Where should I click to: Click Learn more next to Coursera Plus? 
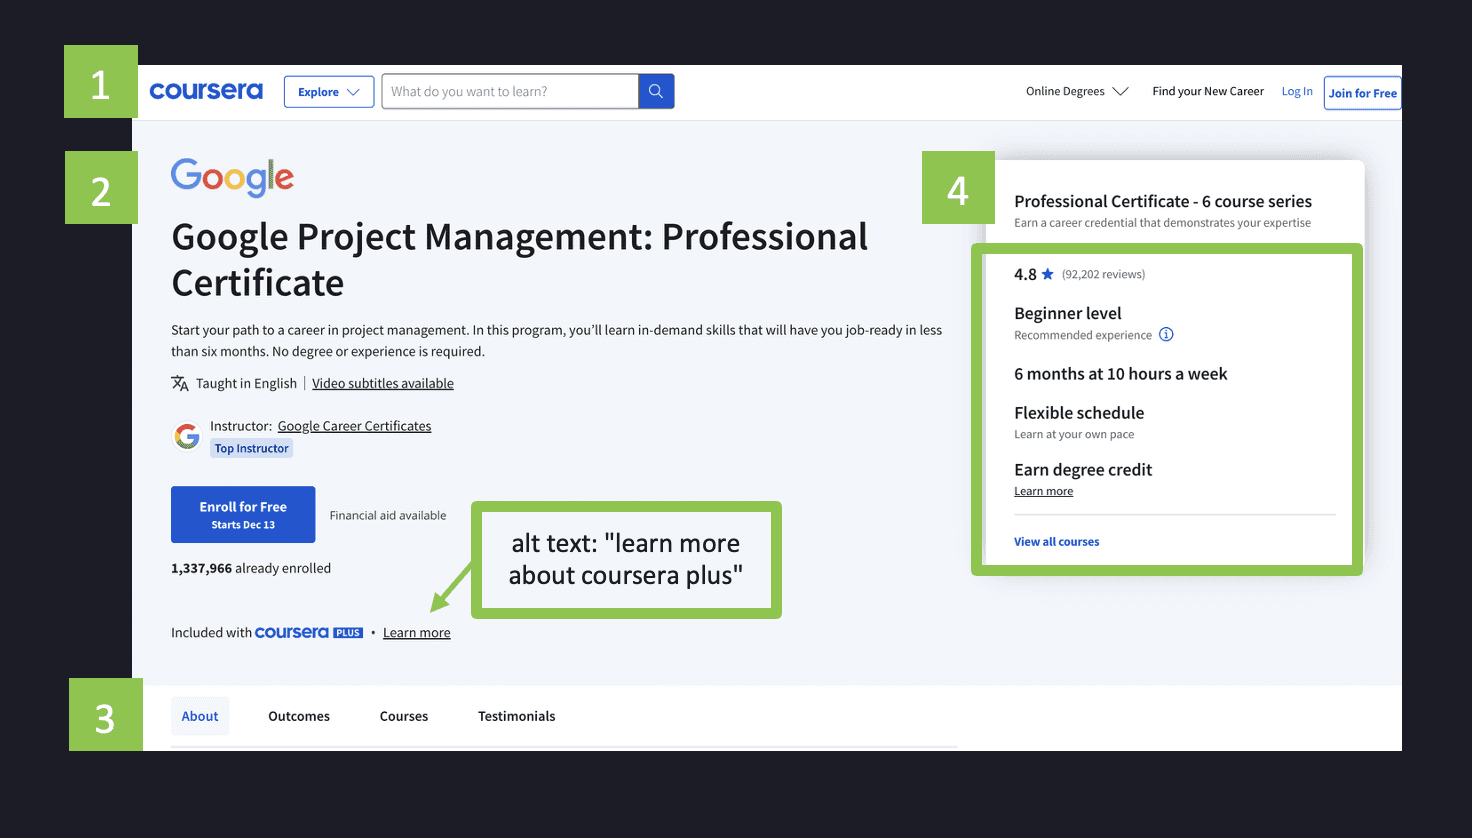click(x=417, y=633)
